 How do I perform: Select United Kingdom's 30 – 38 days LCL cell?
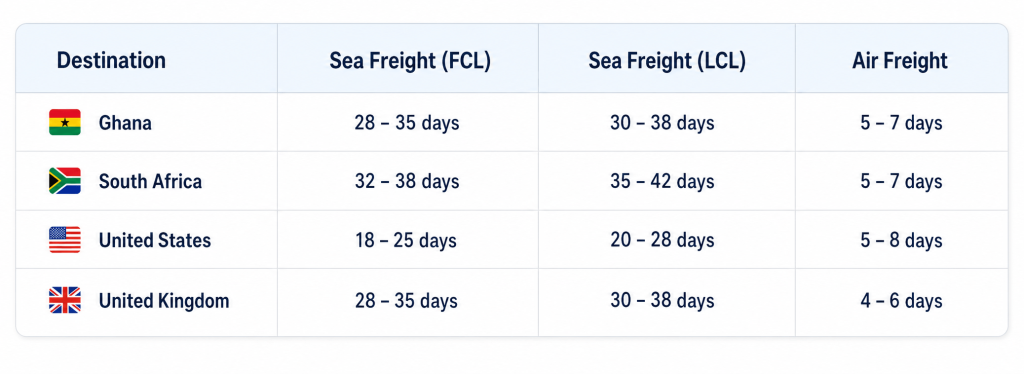click(x=662, y=301)
